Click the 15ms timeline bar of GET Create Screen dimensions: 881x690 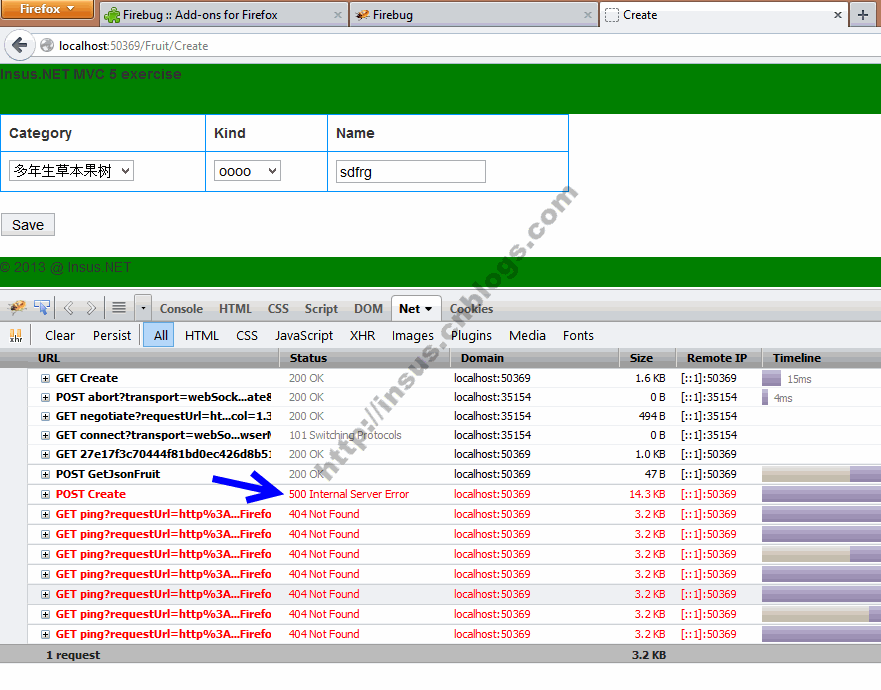[771, 378]
